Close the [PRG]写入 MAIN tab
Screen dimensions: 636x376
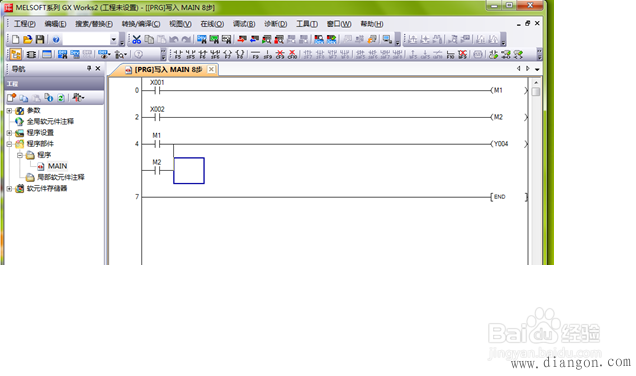pyautogui.click(x=211, y=69)
